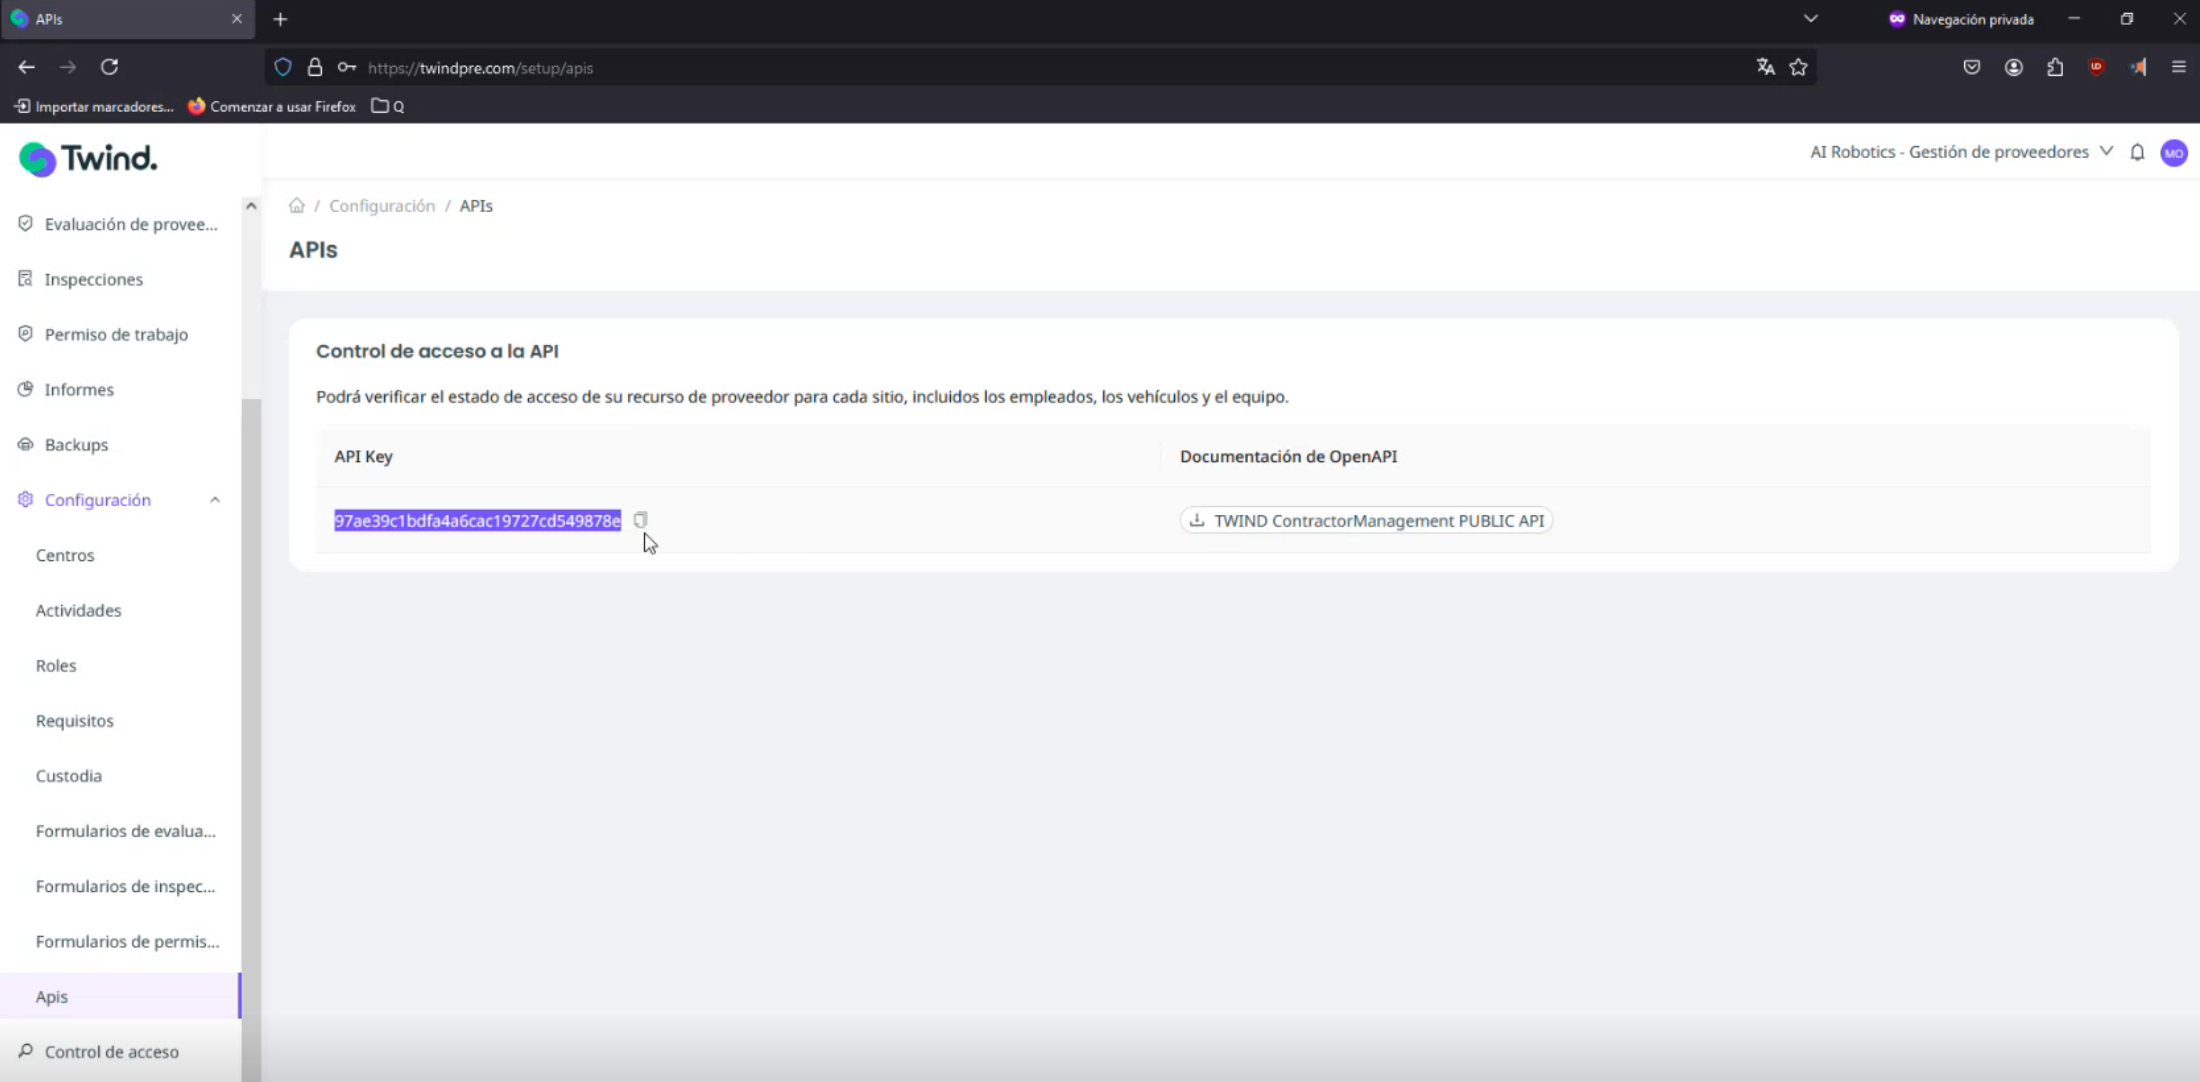
Task: Reload the current page
Action: pos(110,67)
